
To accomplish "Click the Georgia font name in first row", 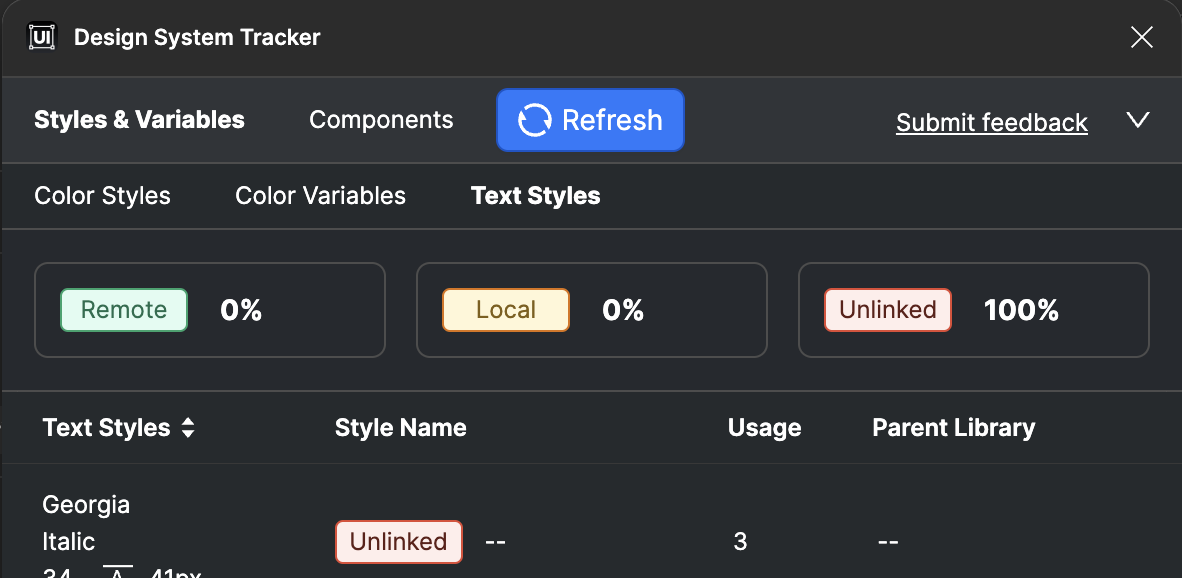I will (x=86, y=504).
